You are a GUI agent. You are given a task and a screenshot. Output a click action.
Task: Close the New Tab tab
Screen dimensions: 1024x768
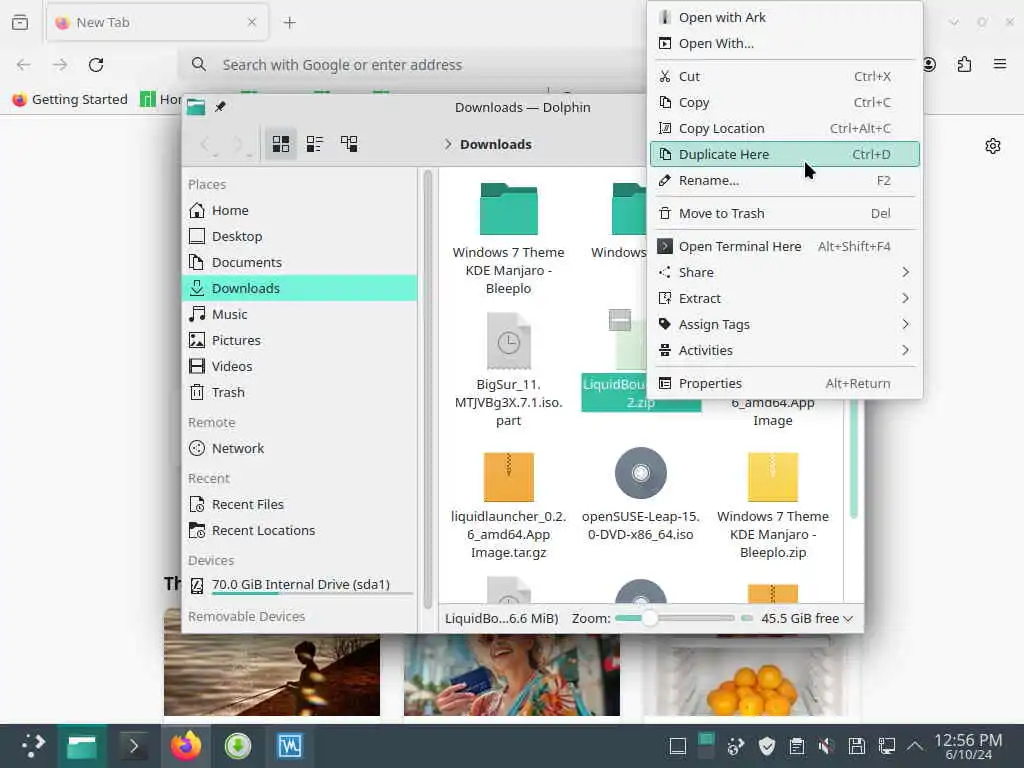[x=252, y=22]
